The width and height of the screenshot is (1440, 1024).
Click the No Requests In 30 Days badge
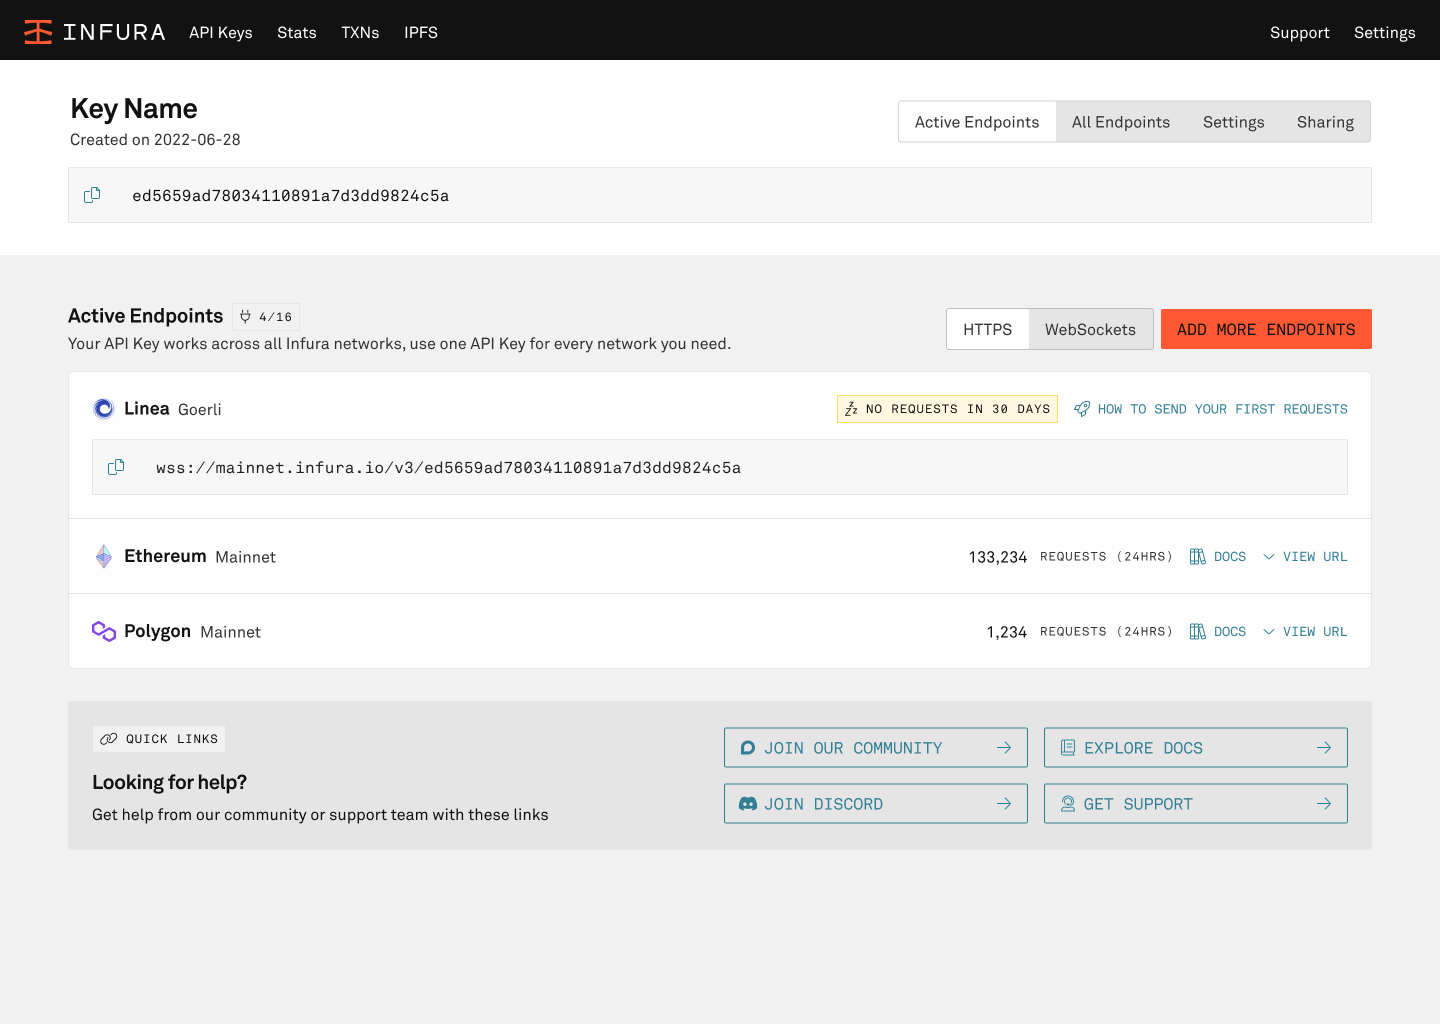[x=947, y=409]
